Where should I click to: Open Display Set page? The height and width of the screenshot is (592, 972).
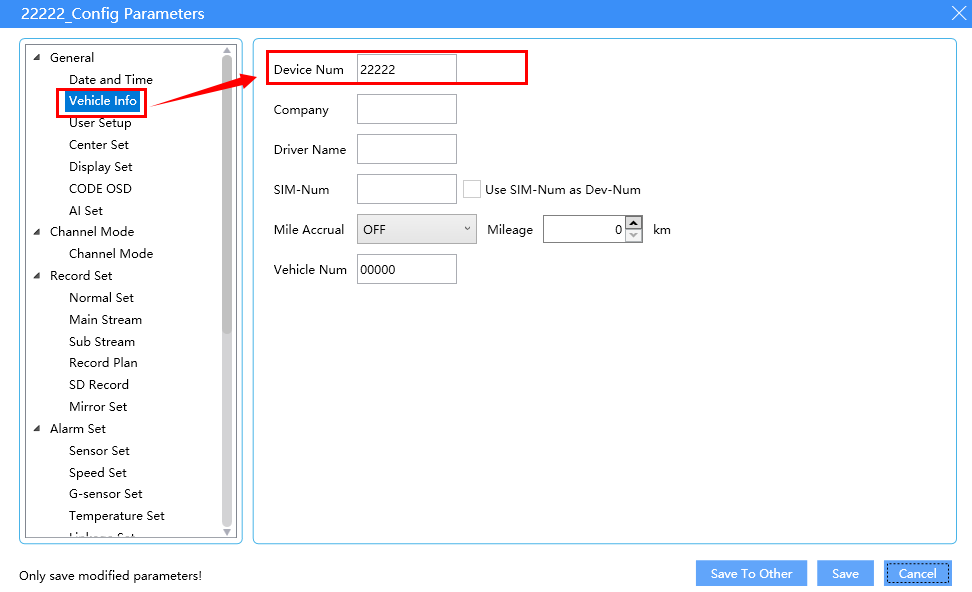(100, 167)
